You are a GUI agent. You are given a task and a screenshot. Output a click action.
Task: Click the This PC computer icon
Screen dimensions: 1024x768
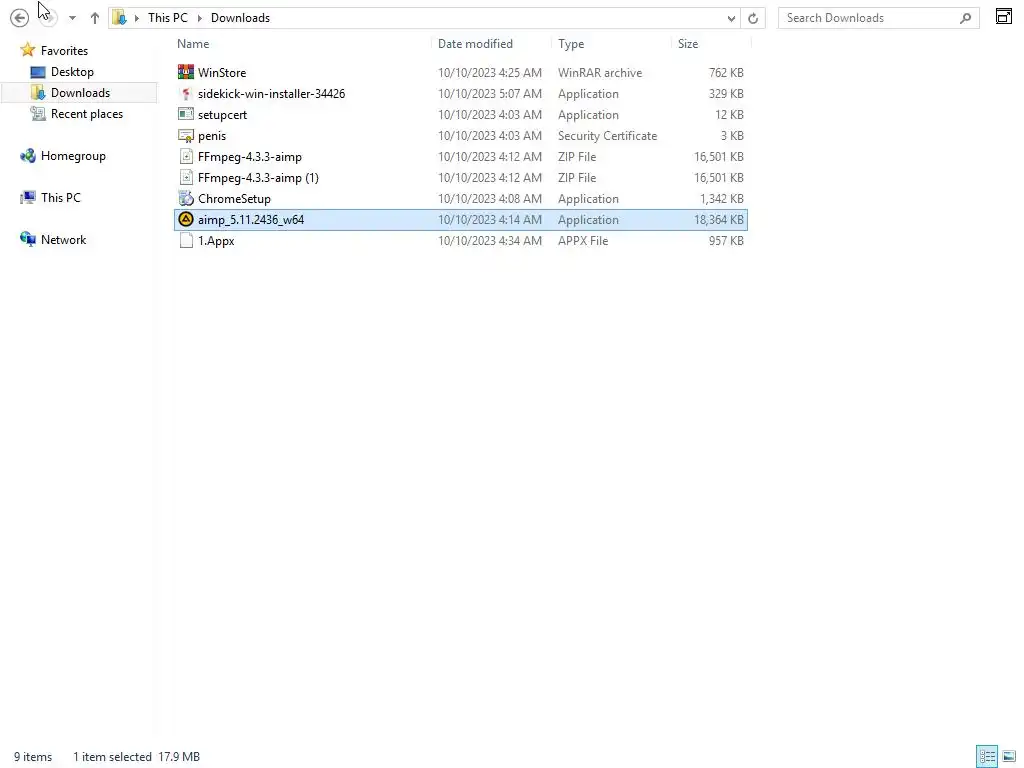point(27,197)
